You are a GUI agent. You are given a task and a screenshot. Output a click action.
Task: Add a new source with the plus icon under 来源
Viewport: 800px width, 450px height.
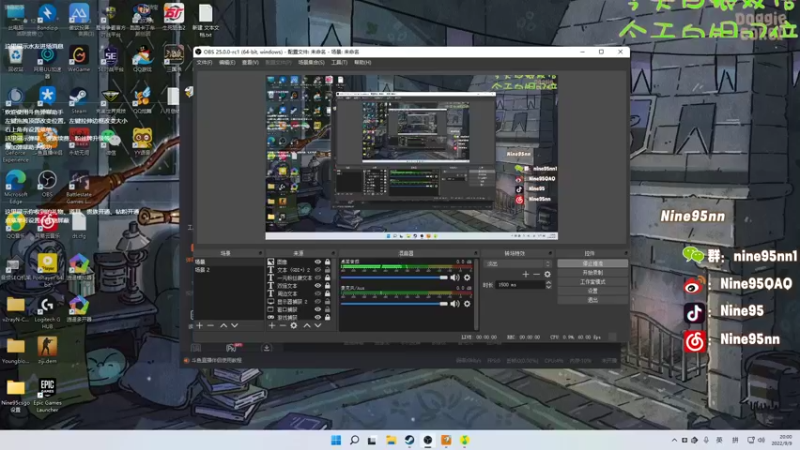[272, 326]
